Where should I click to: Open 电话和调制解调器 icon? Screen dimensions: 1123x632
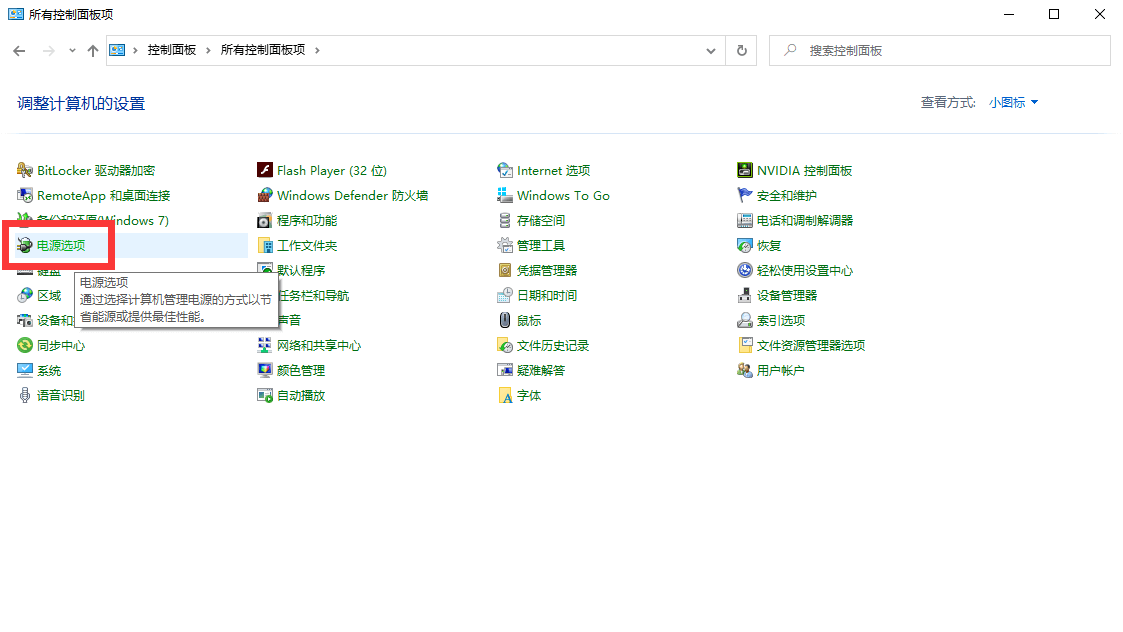click(x=745, y=221)
